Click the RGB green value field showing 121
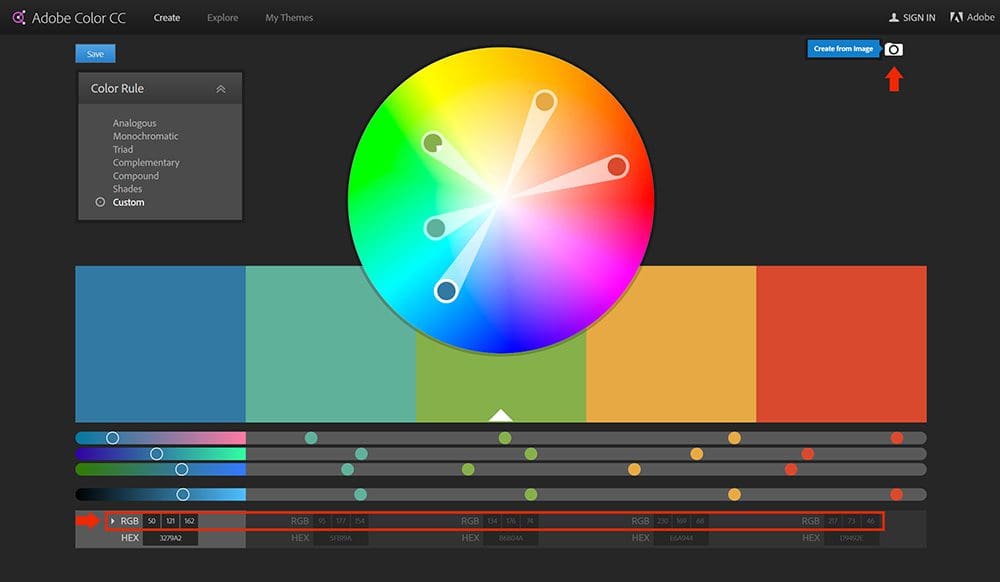The height and width of the screenshot is (582, 1000). click(170, 521)
